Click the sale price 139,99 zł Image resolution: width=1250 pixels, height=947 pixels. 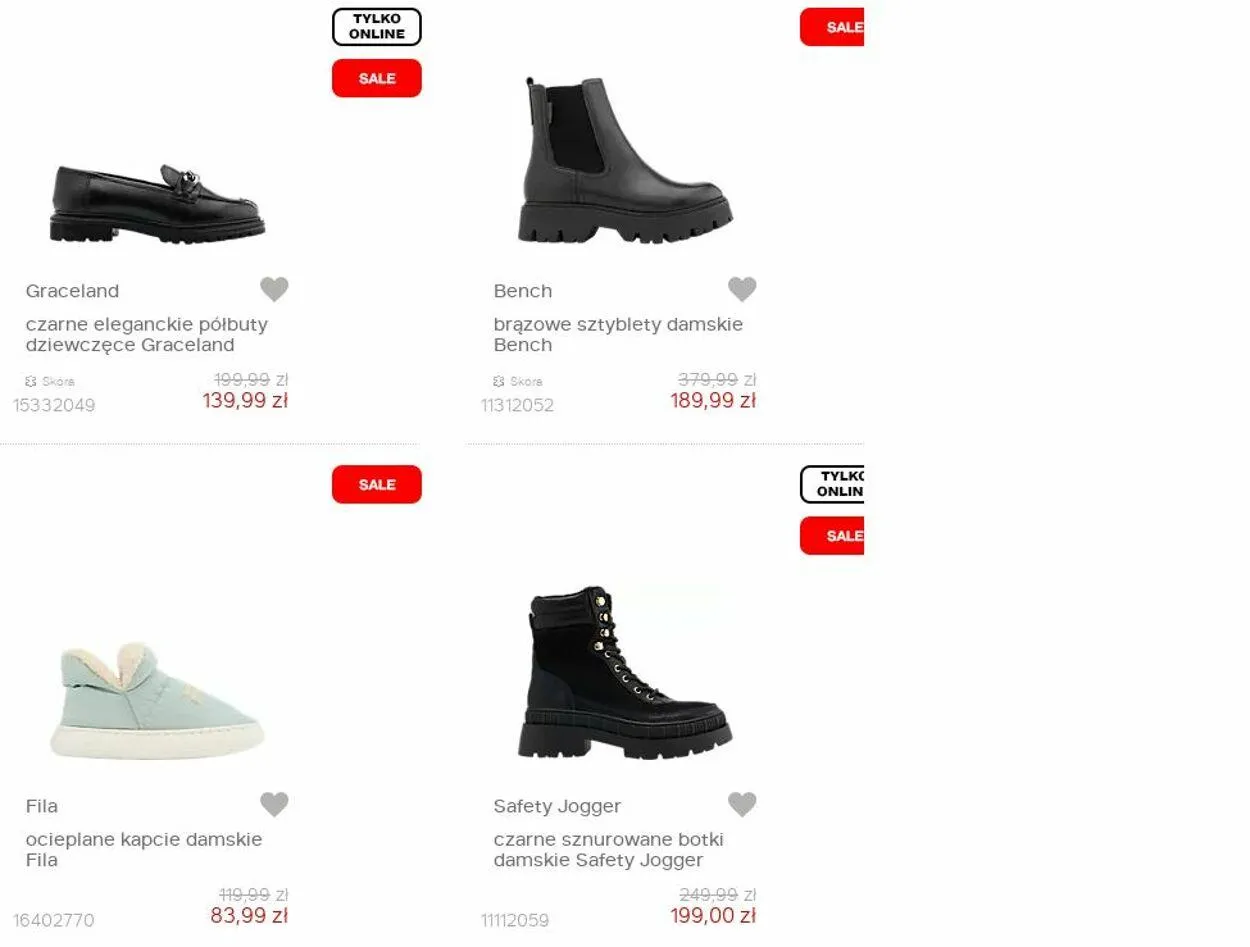click(x=245, y=401)
